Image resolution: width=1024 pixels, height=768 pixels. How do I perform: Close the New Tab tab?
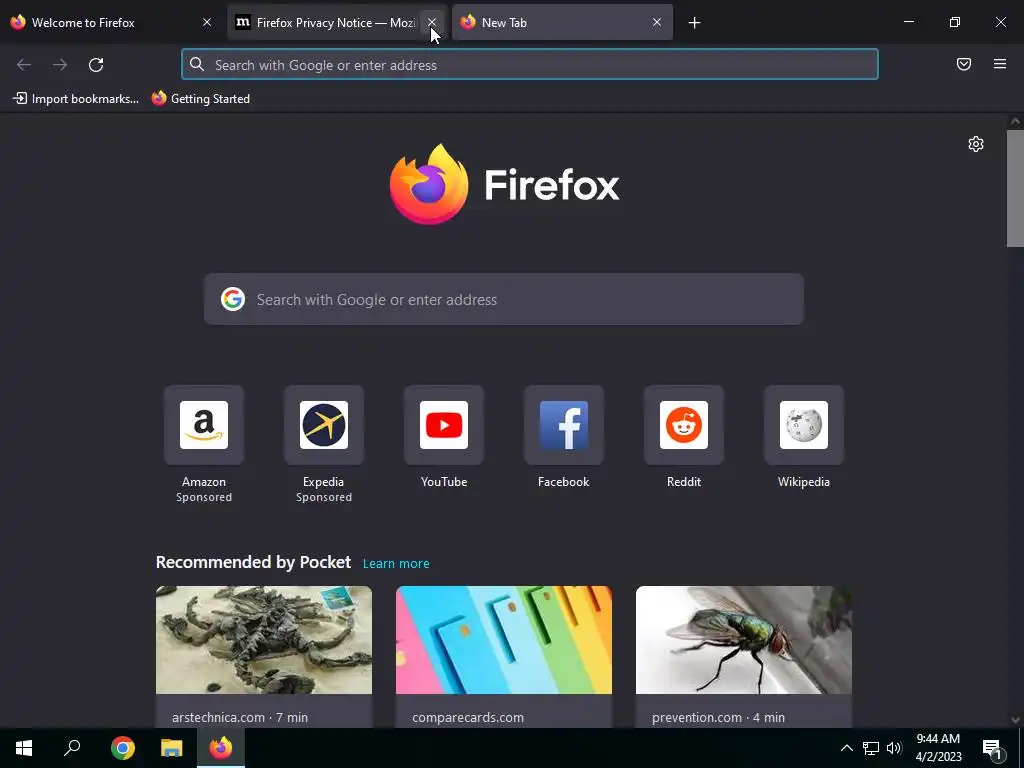click(x=657, y=22)
